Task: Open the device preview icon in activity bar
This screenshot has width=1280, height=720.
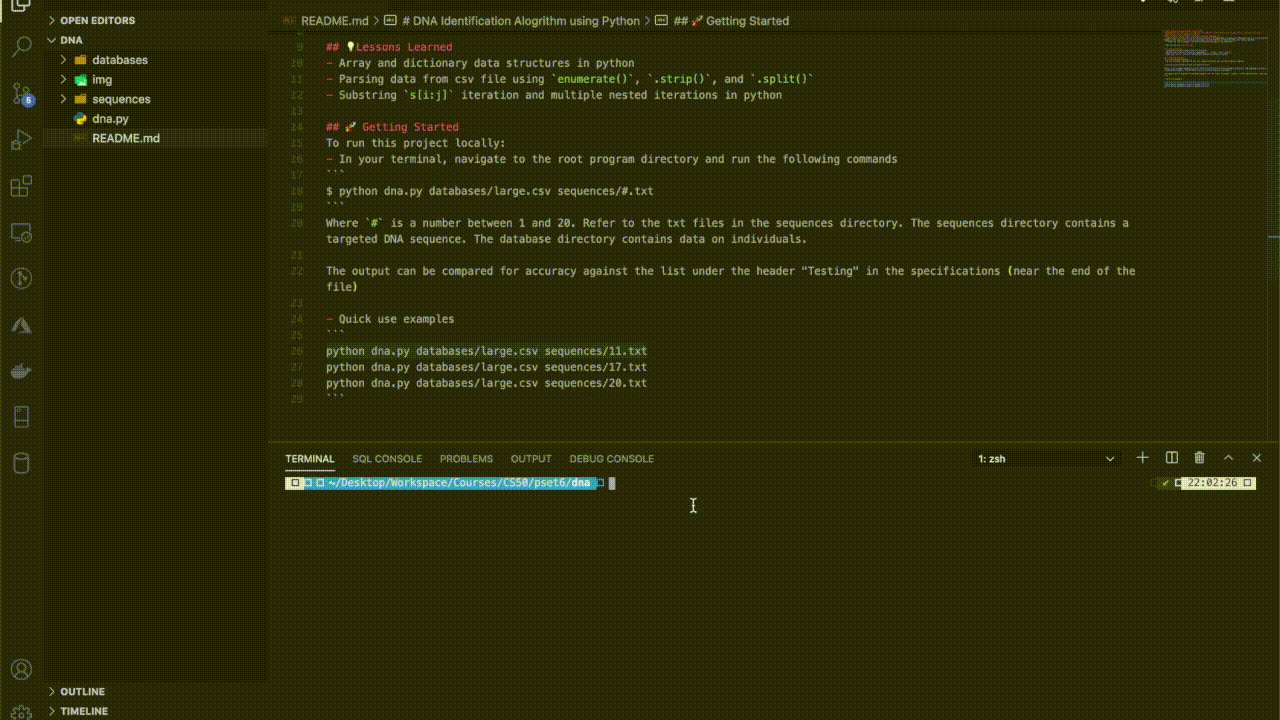Action: point(21,417)
